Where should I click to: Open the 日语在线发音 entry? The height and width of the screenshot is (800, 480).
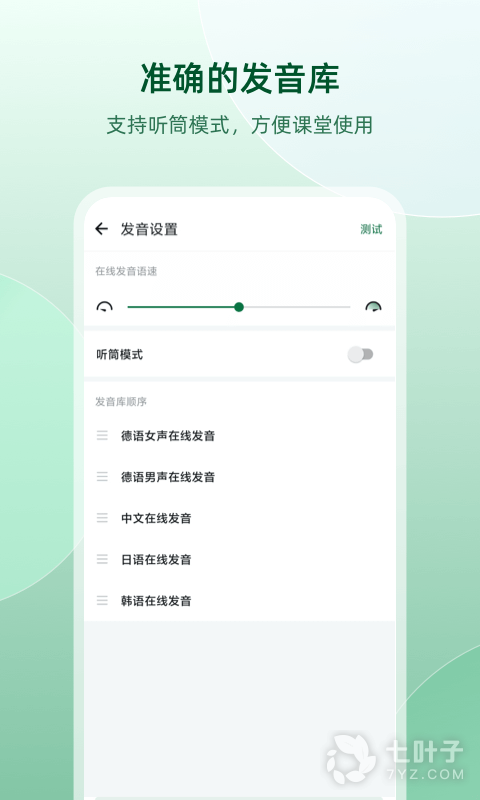[x=240, y=559]
